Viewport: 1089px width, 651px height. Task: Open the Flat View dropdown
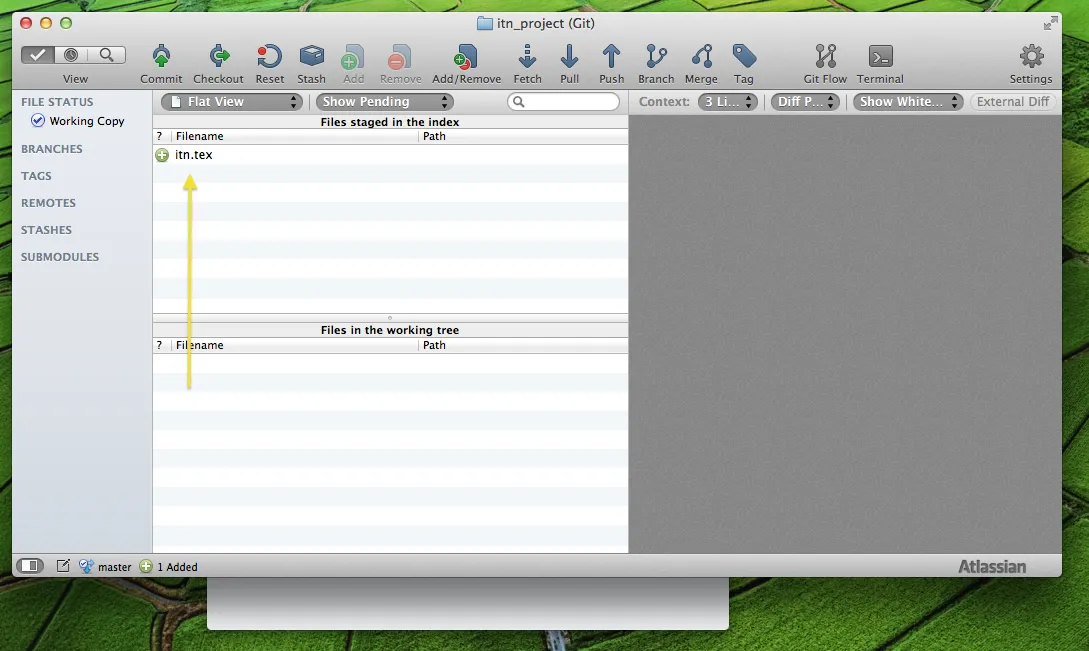tap(231, 102)
